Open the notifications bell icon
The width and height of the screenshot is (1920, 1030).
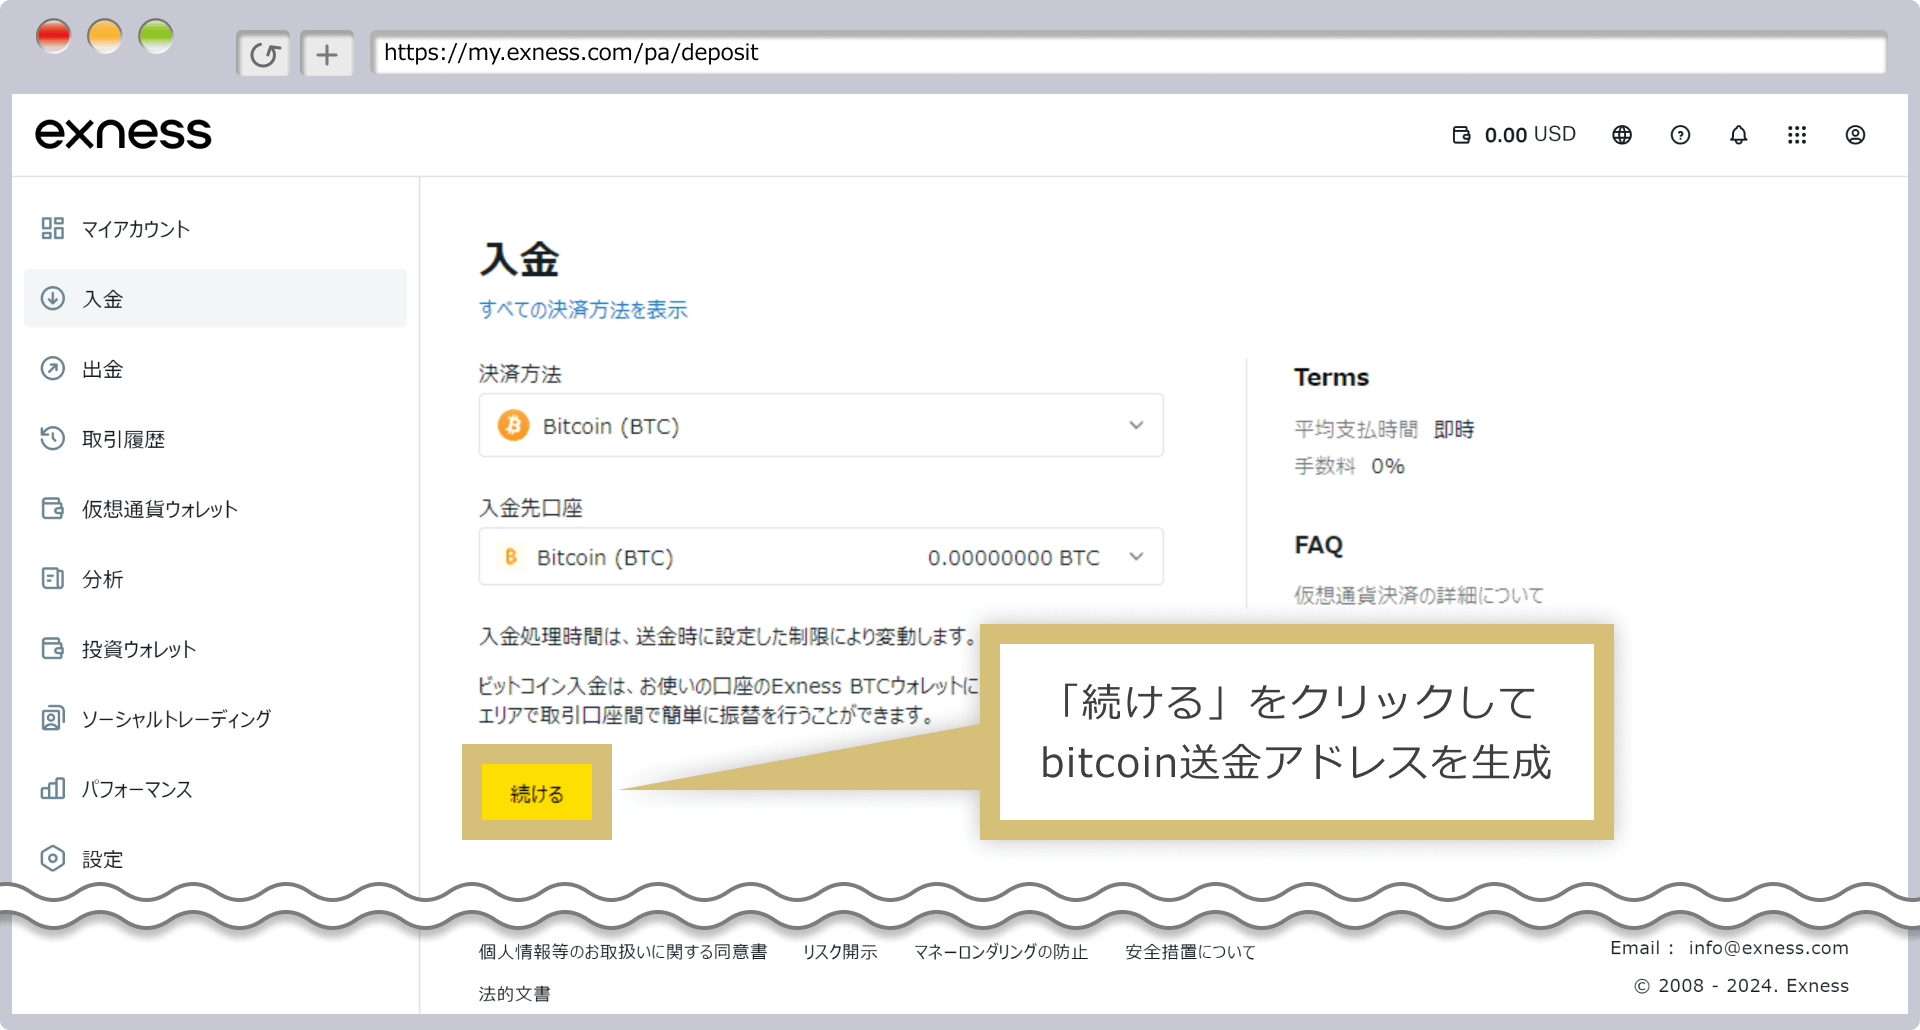point(1739,135)
